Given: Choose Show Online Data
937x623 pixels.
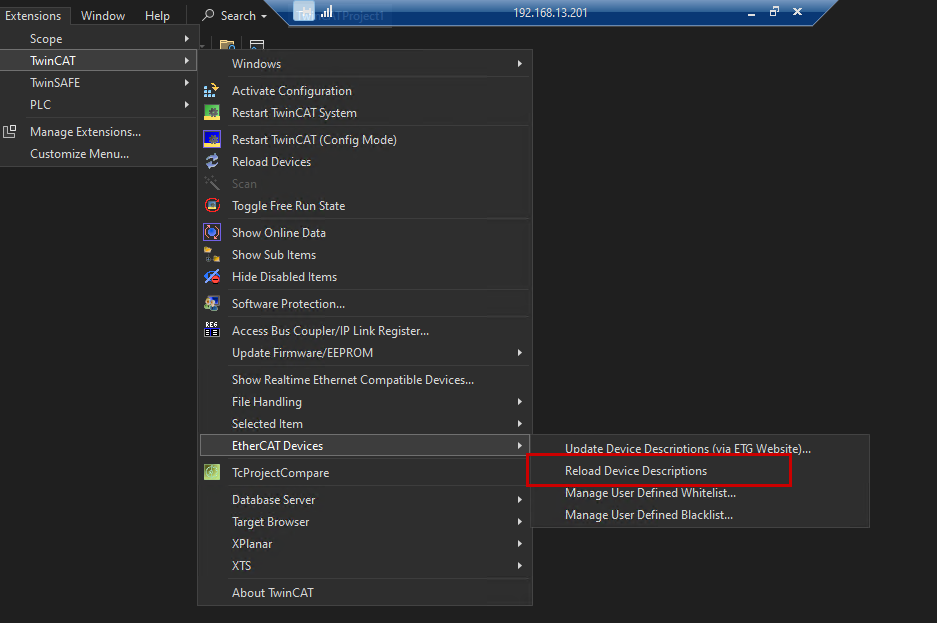Looking at the screenshot, I should pyautogui.click(x=365, y=232).
